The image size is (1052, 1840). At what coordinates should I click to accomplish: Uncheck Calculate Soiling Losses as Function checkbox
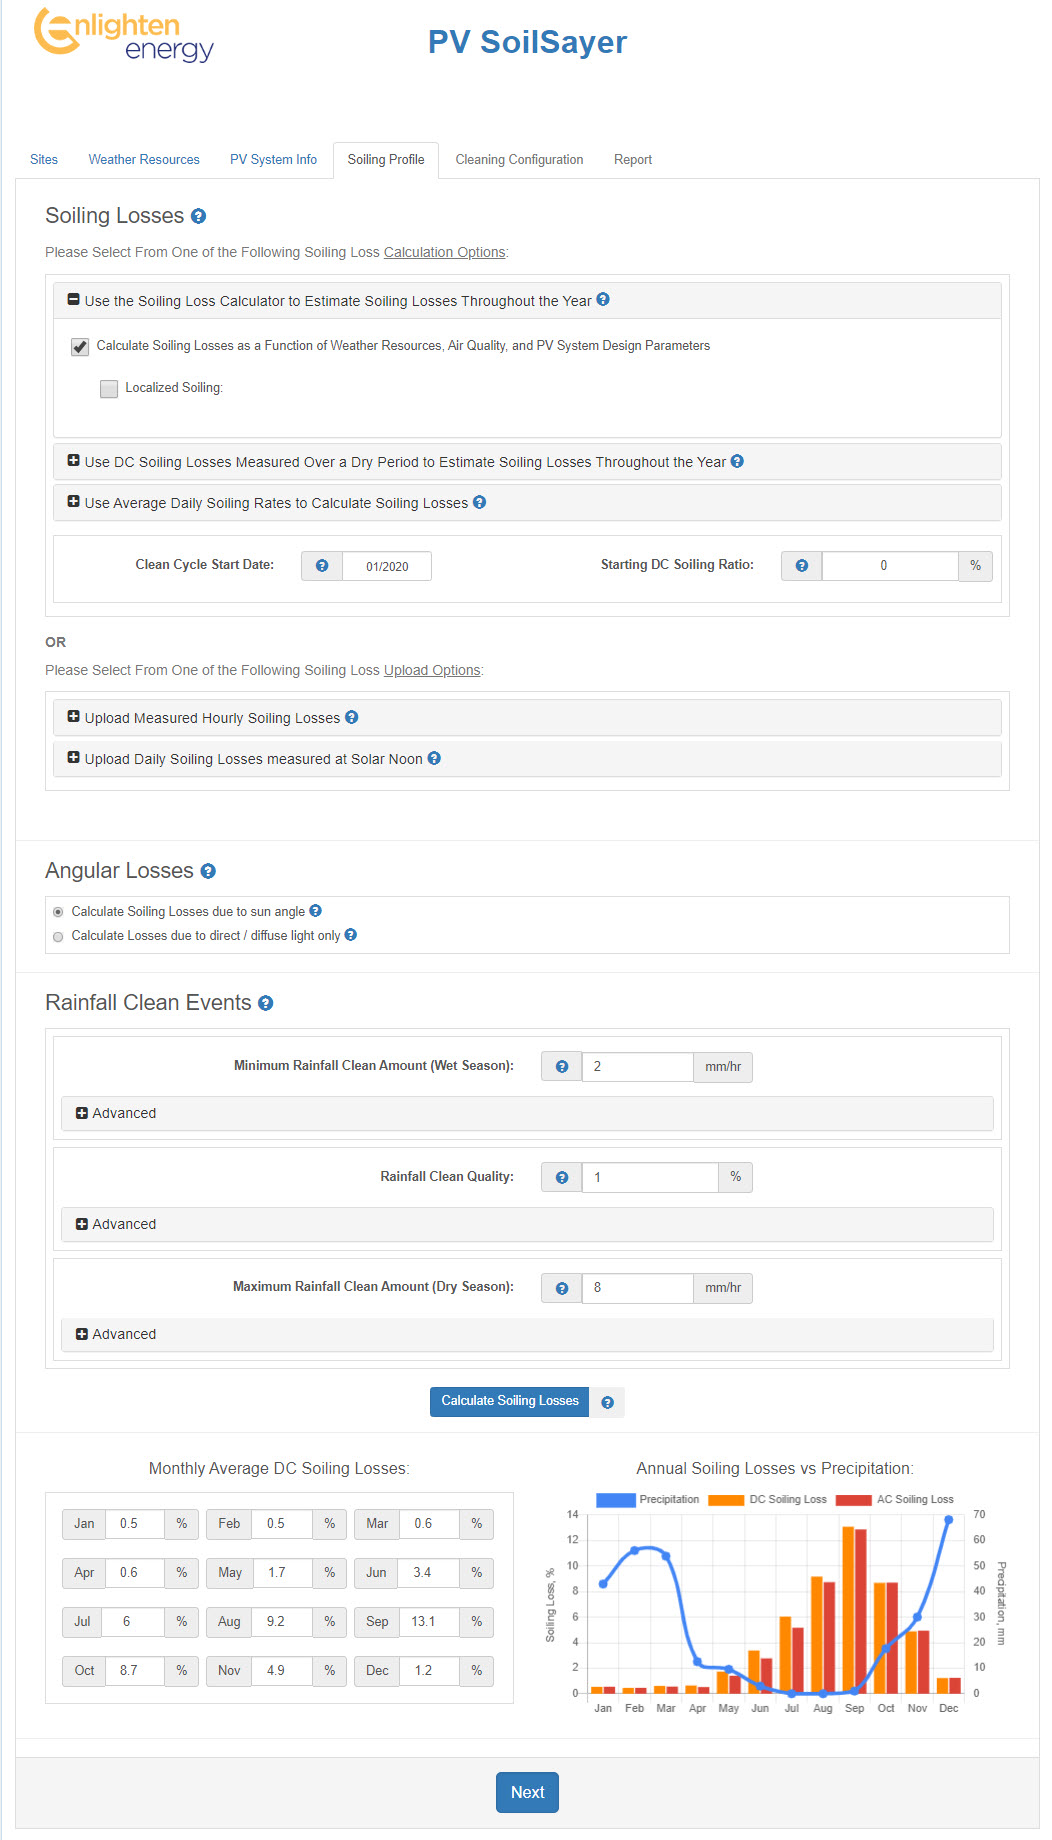[80, 347]
